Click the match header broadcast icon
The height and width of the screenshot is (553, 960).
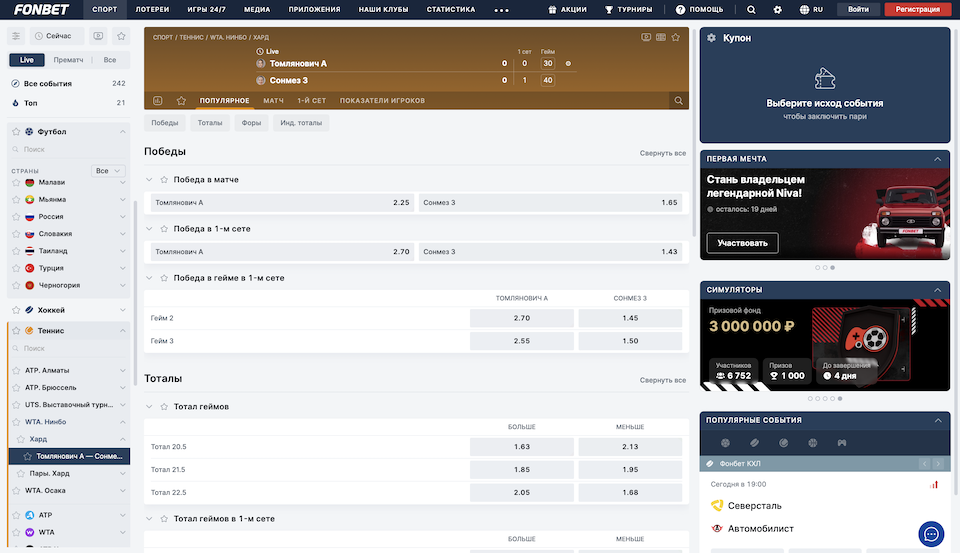click(x=646, y=37)
